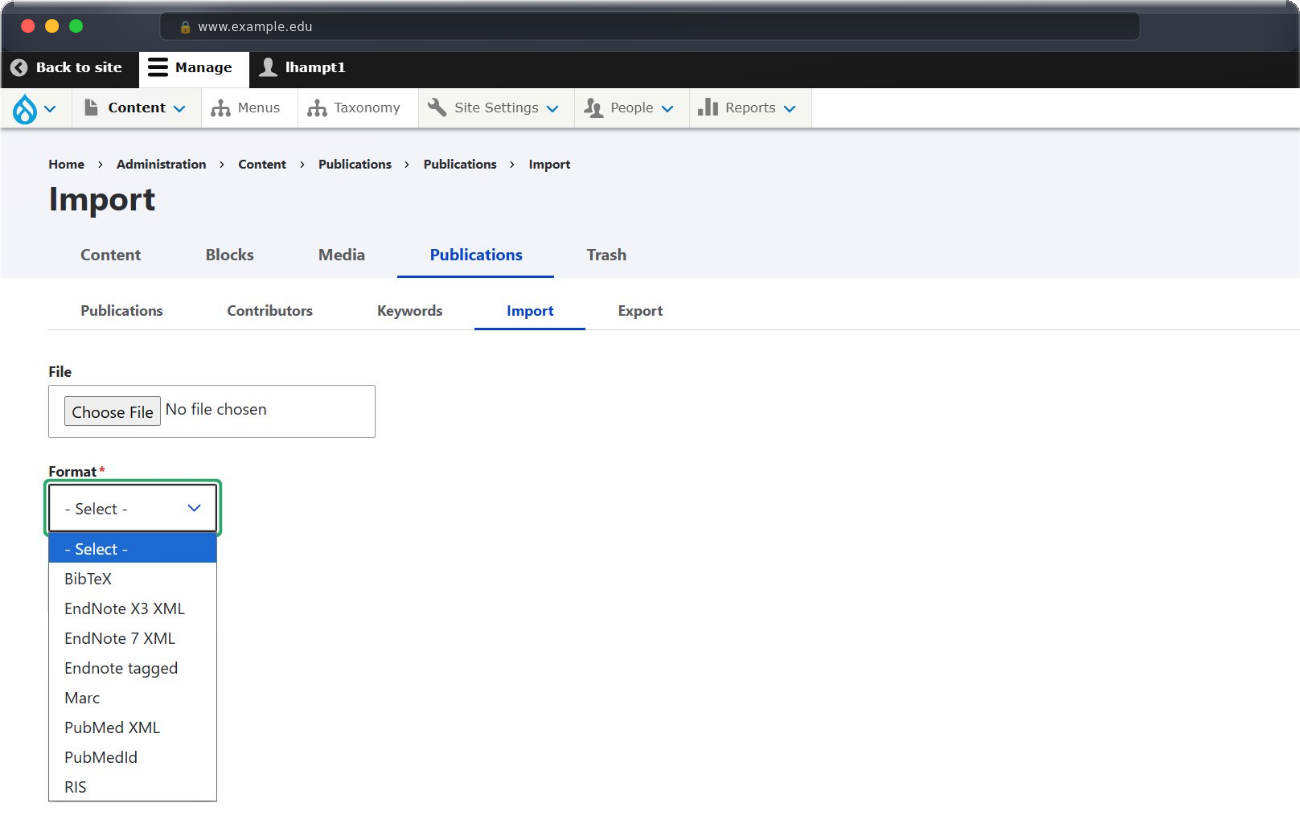Choose PubMedId format option
1300x840 pixels.
(132, 757)
